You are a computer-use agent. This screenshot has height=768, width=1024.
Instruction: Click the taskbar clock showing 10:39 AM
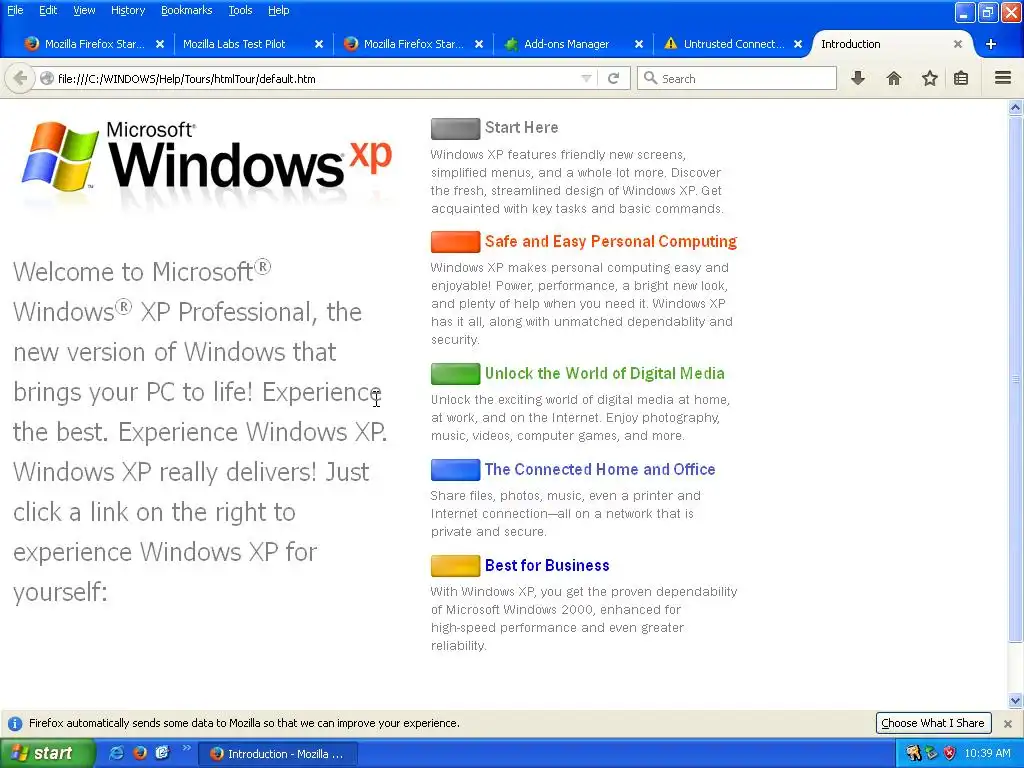(x=987, y=753)
